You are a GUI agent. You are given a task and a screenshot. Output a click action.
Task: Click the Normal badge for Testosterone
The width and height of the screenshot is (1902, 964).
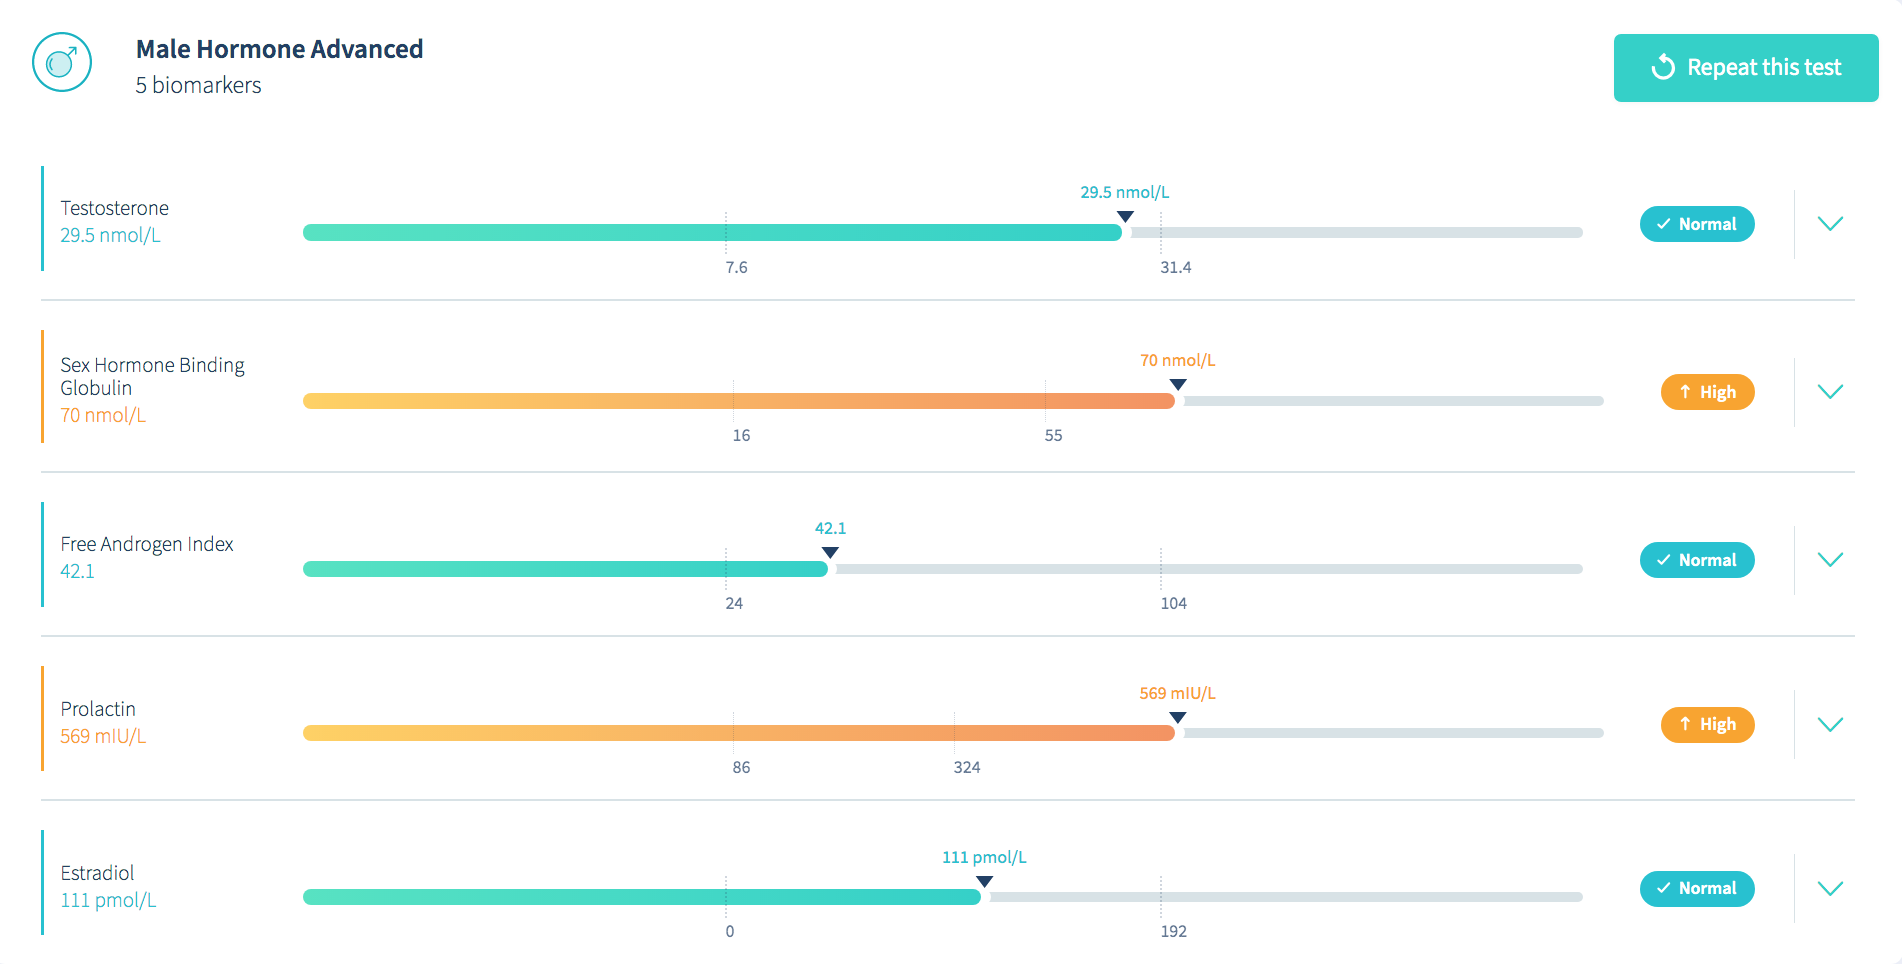(1696, 224)
